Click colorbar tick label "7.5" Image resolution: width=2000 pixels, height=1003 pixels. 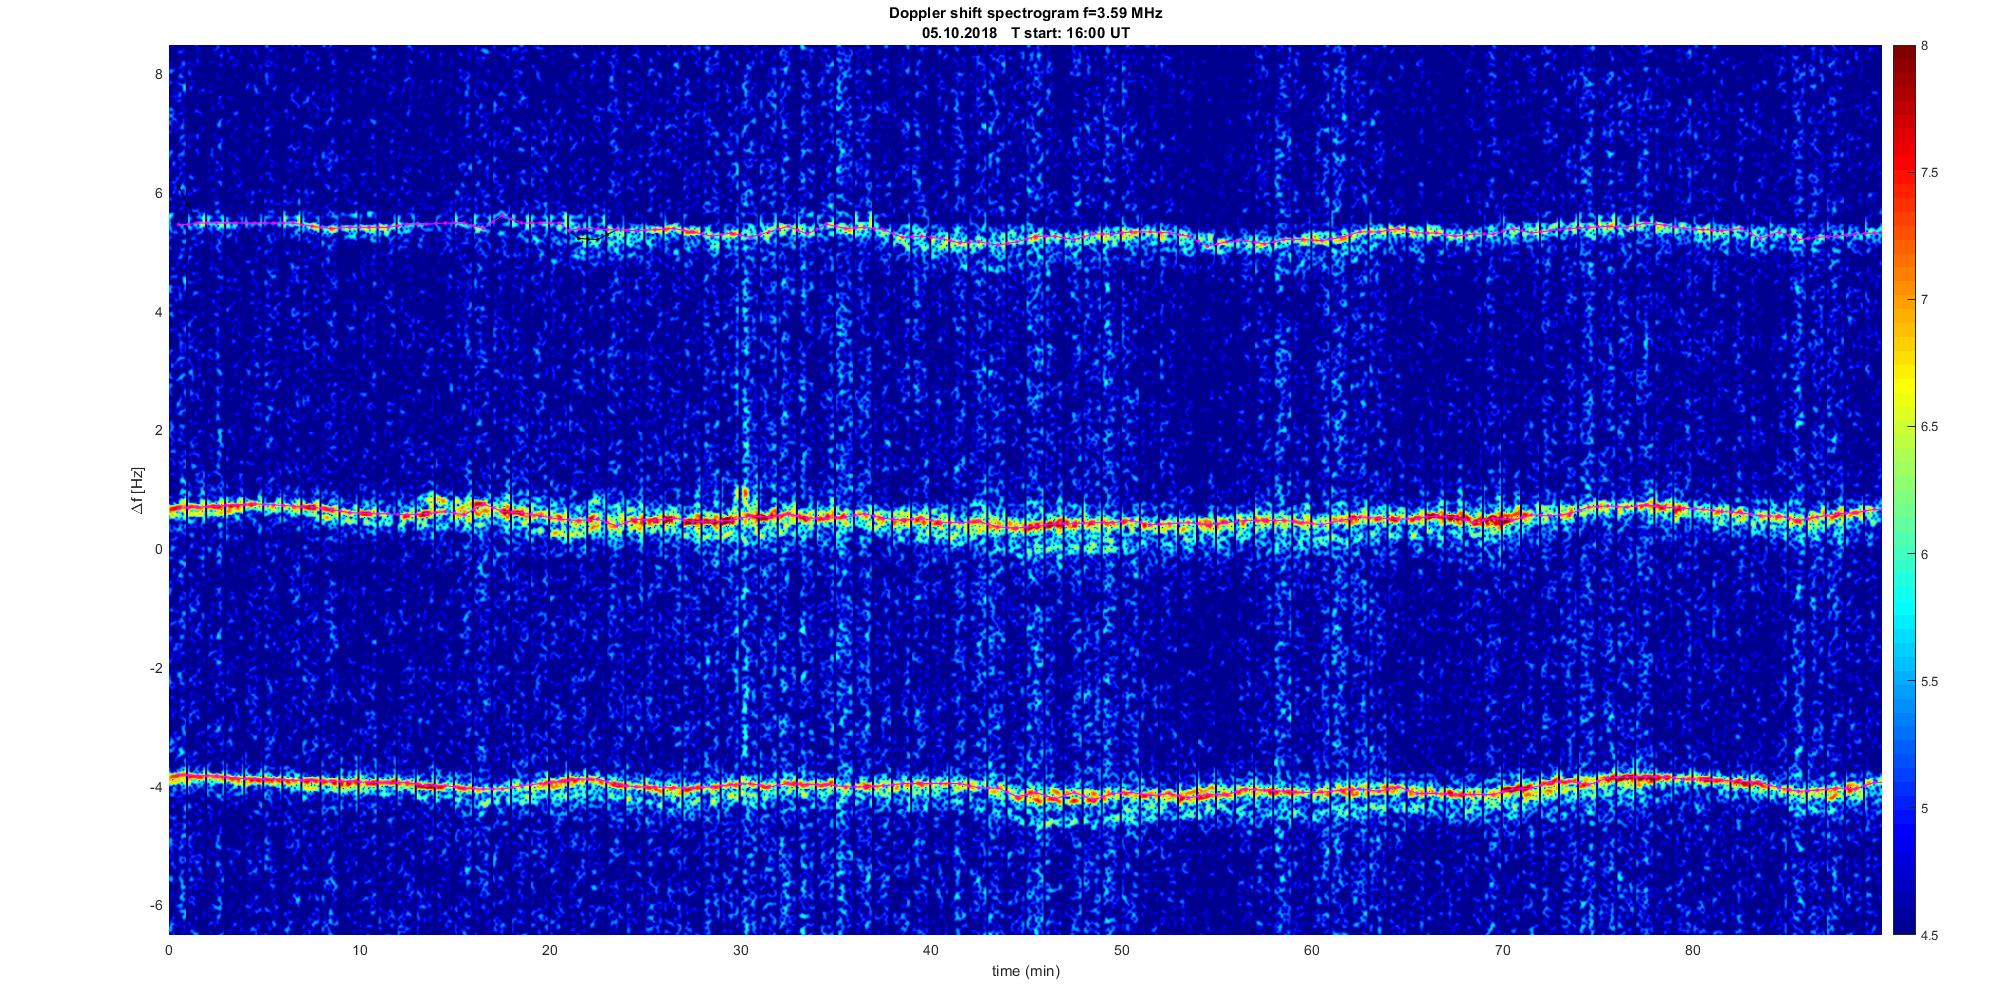tap(1930, 173)
